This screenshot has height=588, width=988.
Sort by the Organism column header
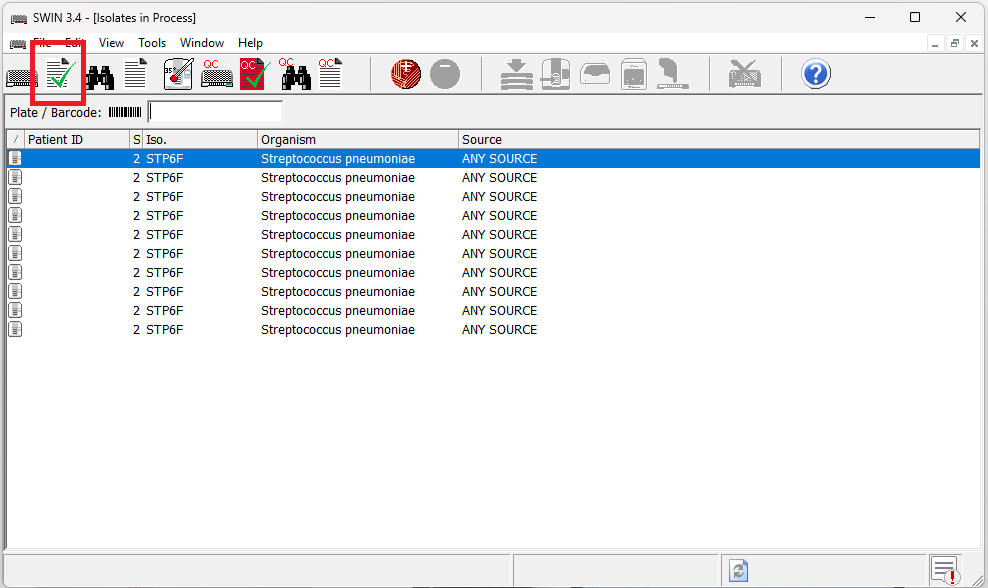pyautogui.click(x=358, y=139)
